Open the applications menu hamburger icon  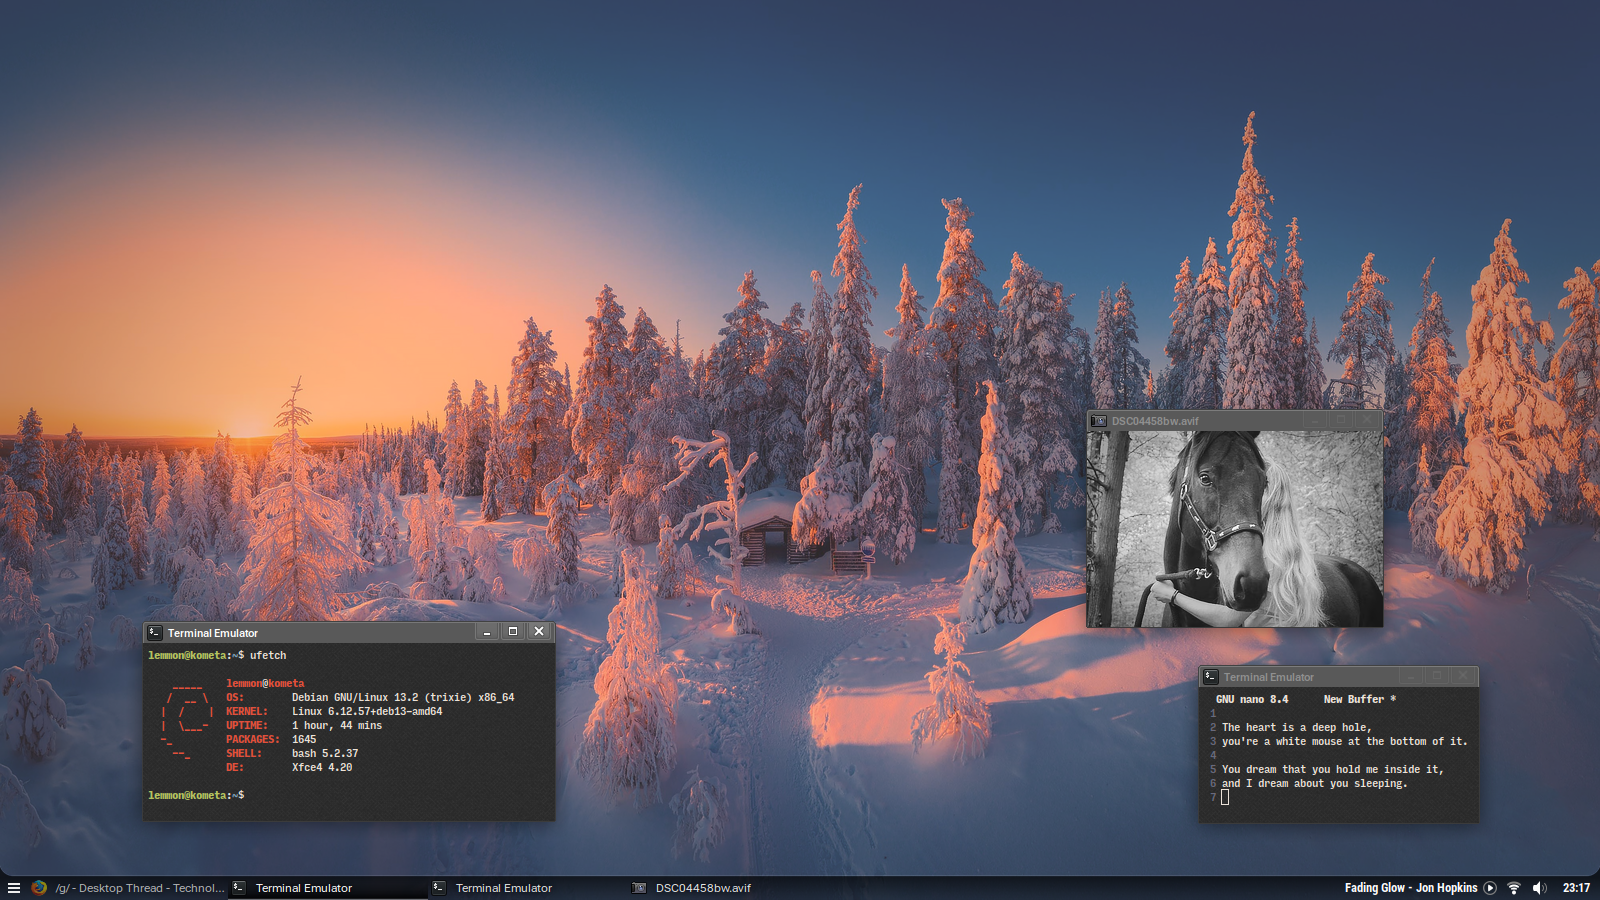pos(14,888)
